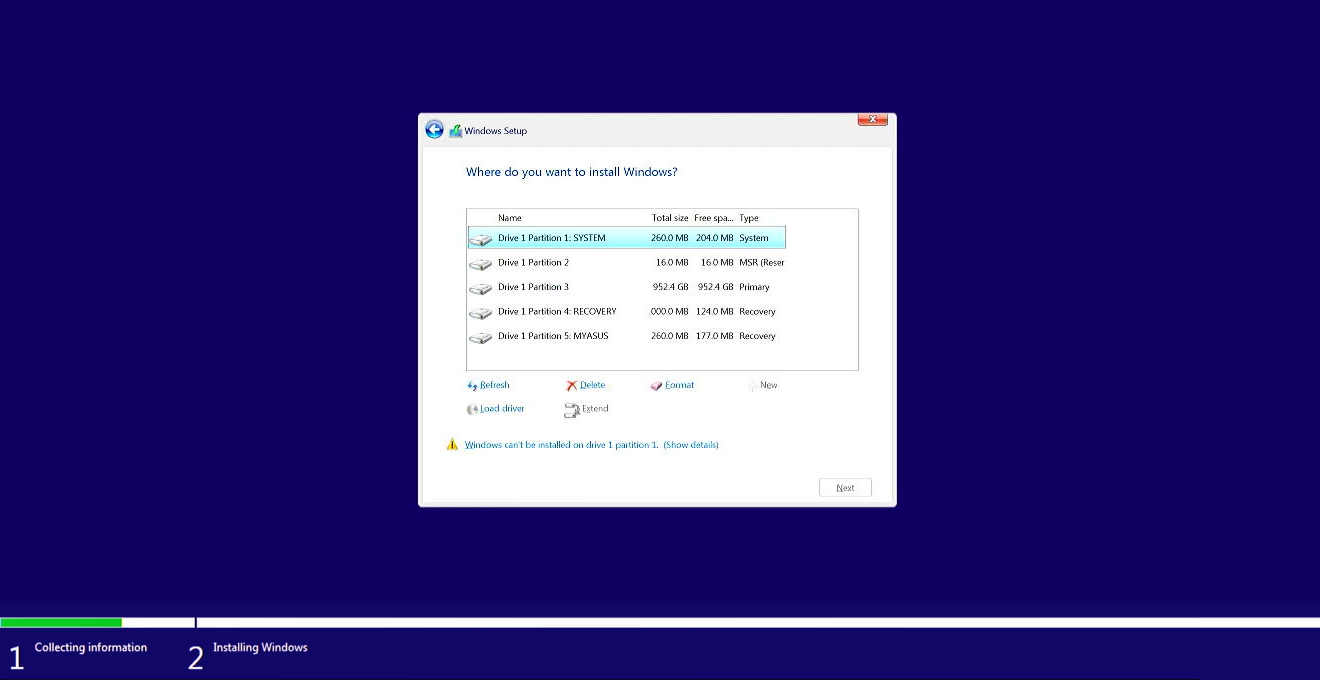Viewport: 1320px width, 680px height.
Task: Click the New text link
Action: (x=769, y=385)
